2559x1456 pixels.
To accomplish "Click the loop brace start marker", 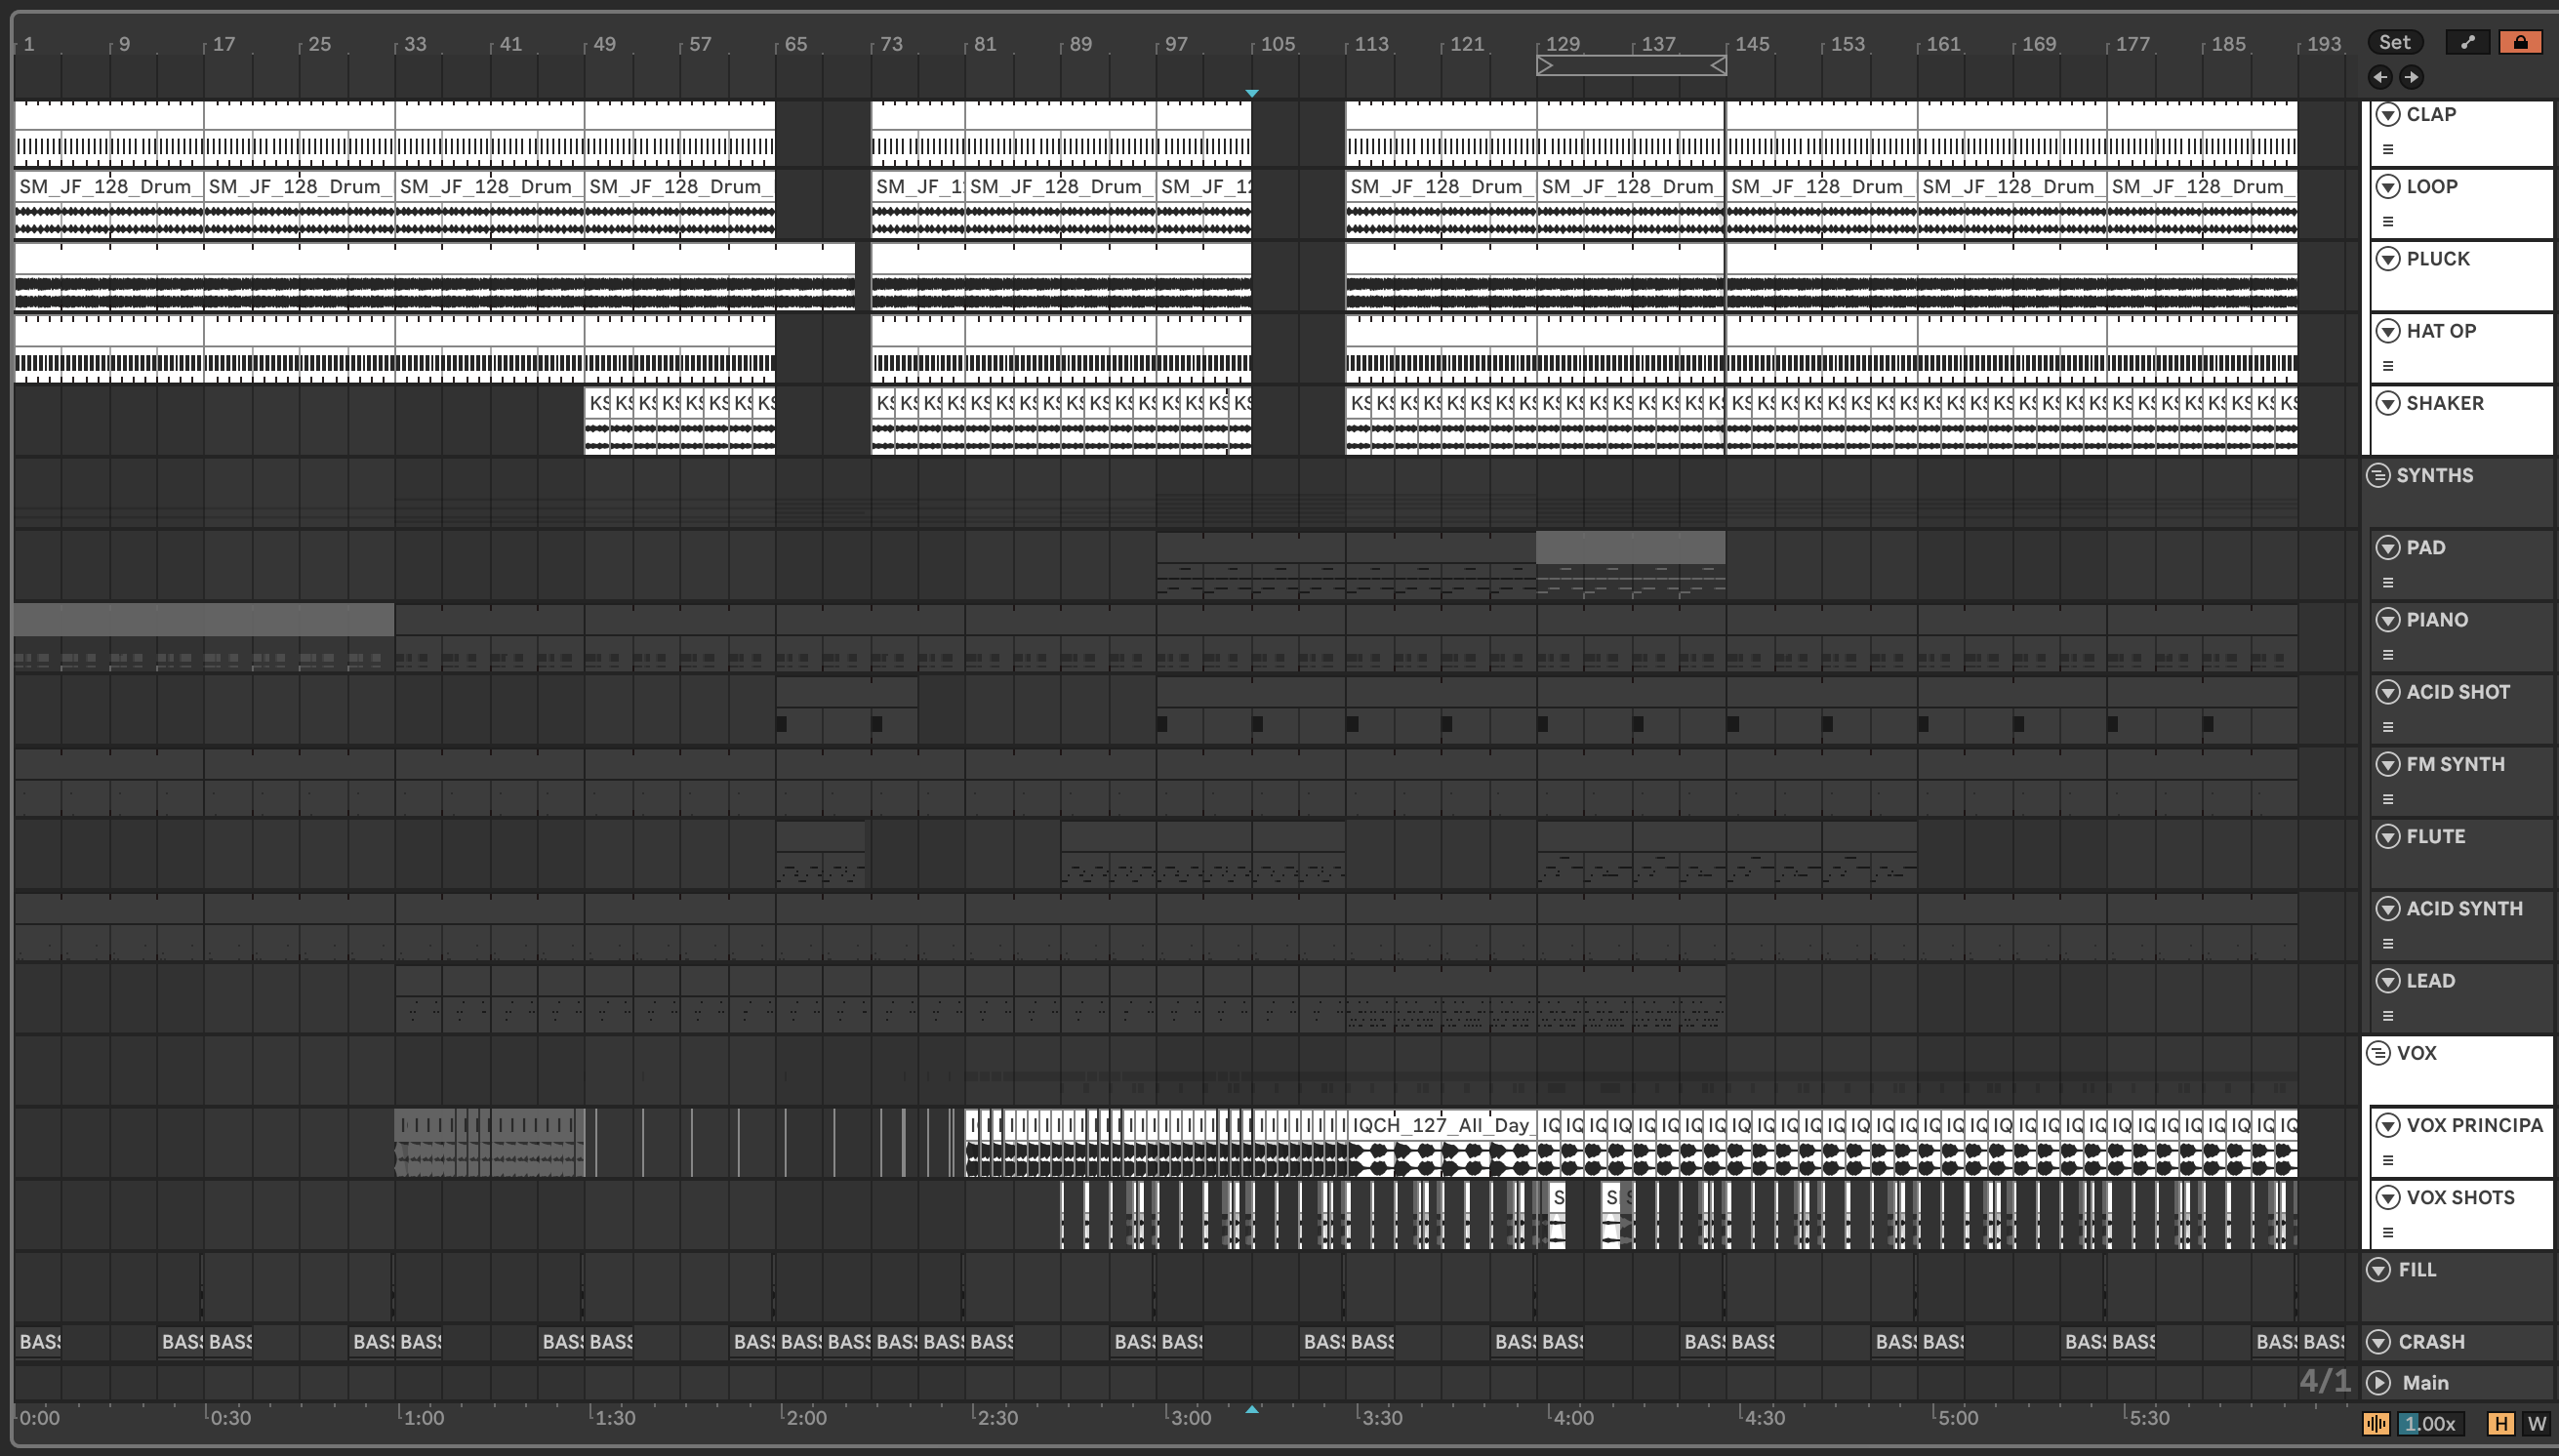I will point(1545,66).
